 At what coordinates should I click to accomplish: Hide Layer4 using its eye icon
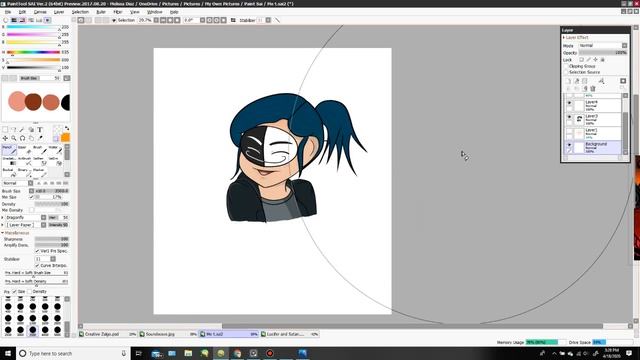tap(569, 103)
